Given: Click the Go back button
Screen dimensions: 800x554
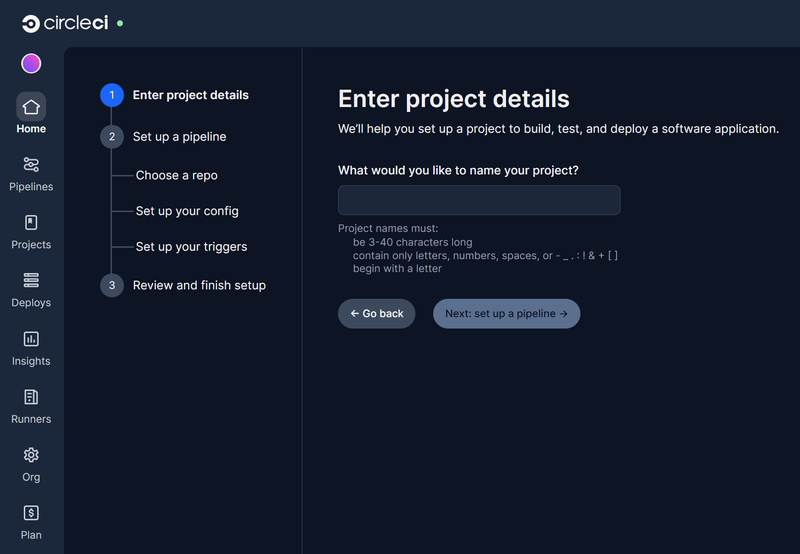Looking at the screenshot, I should tap(376, 313).
